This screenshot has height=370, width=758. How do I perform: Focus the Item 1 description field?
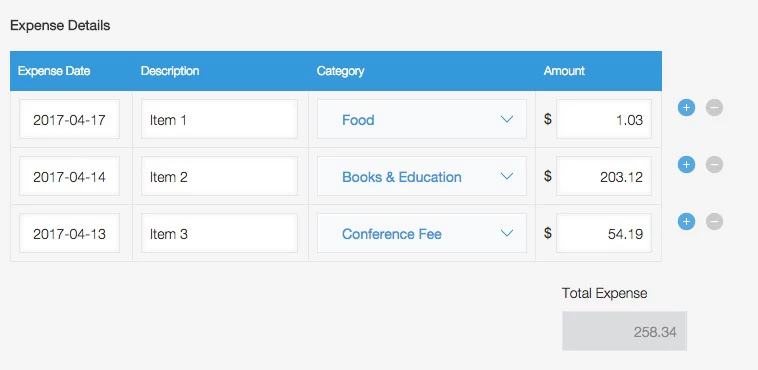[219, 119]
